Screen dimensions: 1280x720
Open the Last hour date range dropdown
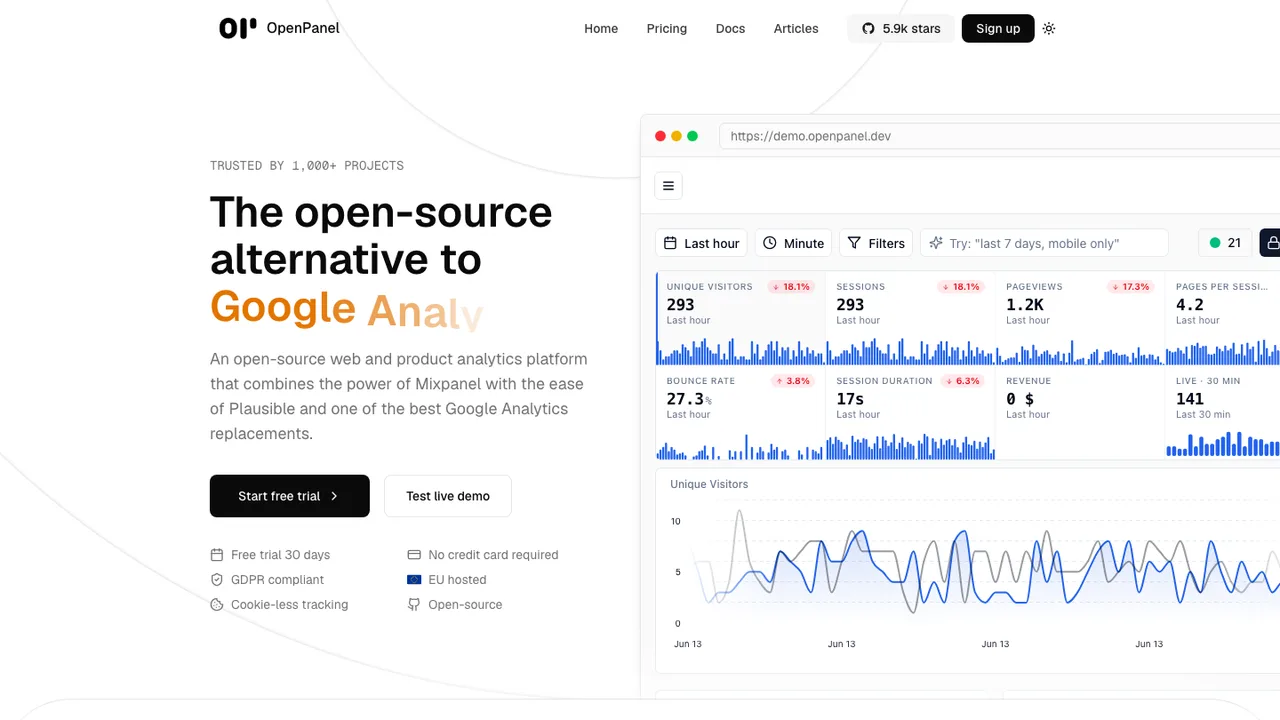pos(701,243)
